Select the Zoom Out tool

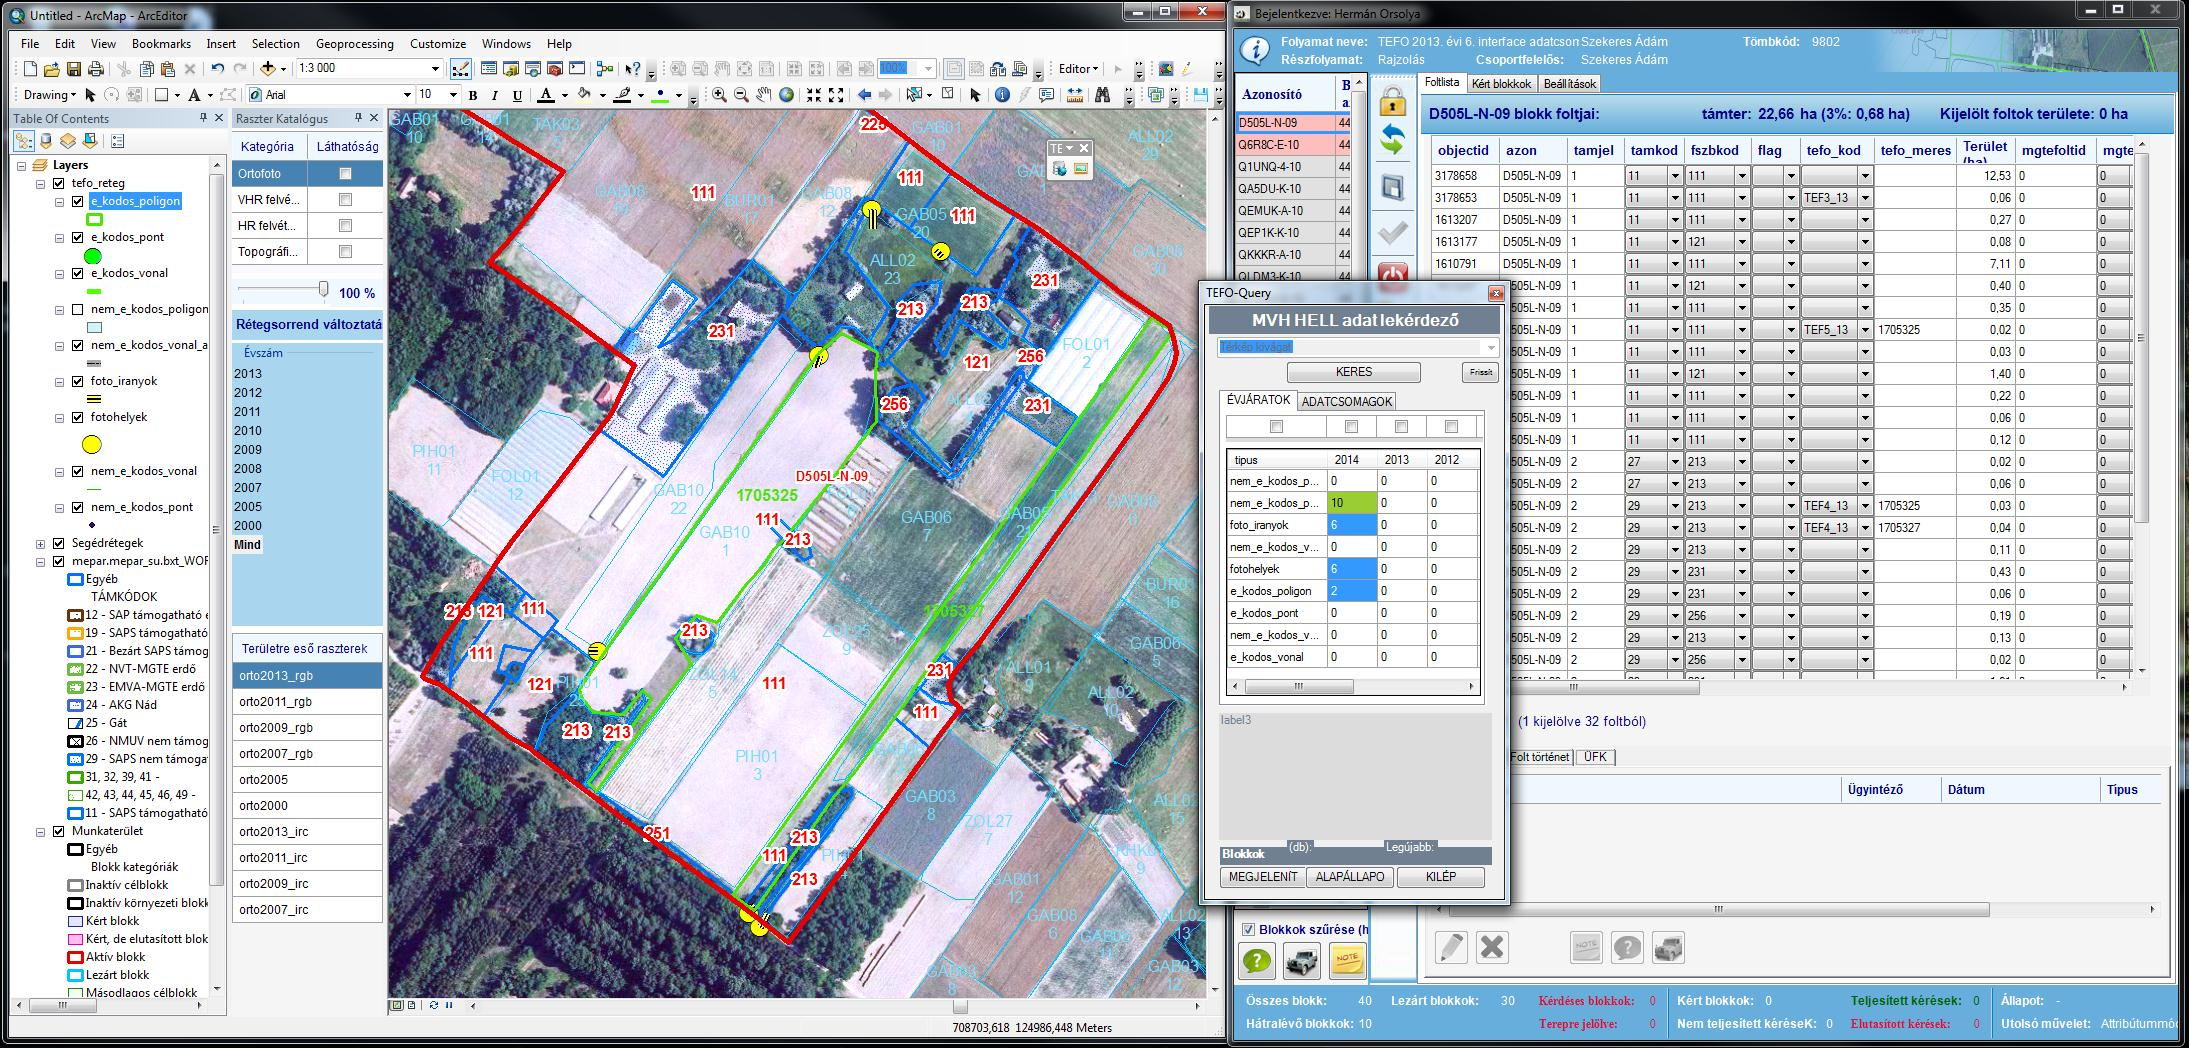coord(741,95)
